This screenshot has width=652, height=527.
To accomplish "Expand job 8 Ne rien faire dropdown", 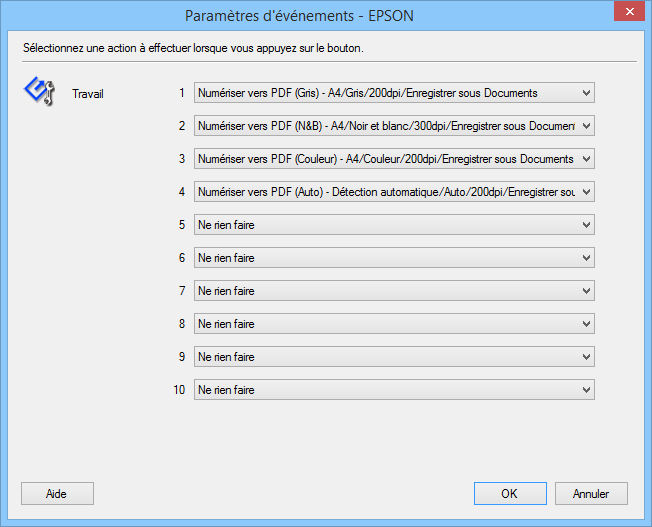I will pos(394,324).
